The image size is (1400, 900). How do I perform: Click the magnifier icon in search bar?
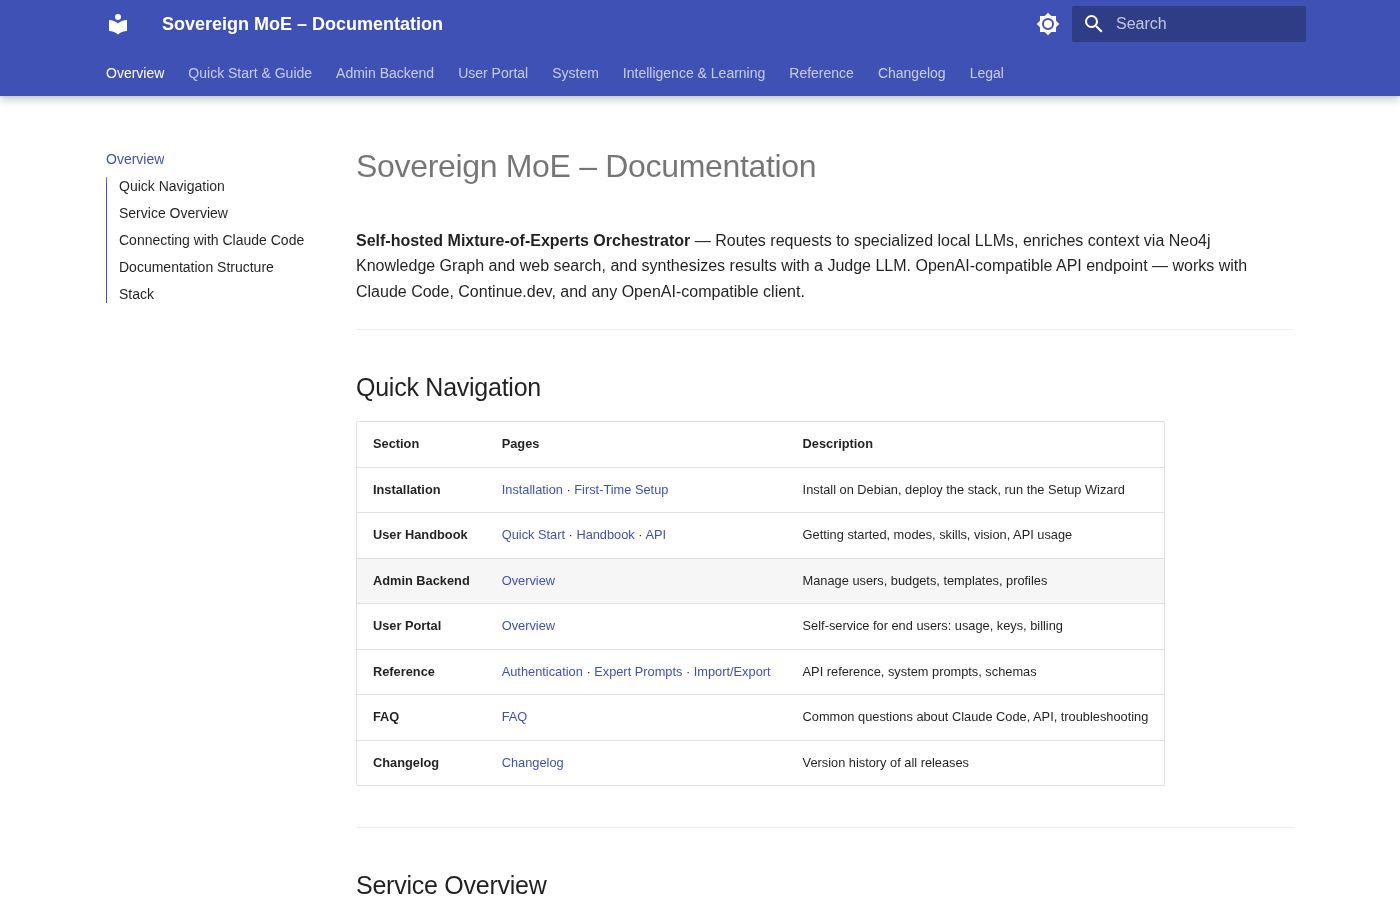coord(1093,24)
